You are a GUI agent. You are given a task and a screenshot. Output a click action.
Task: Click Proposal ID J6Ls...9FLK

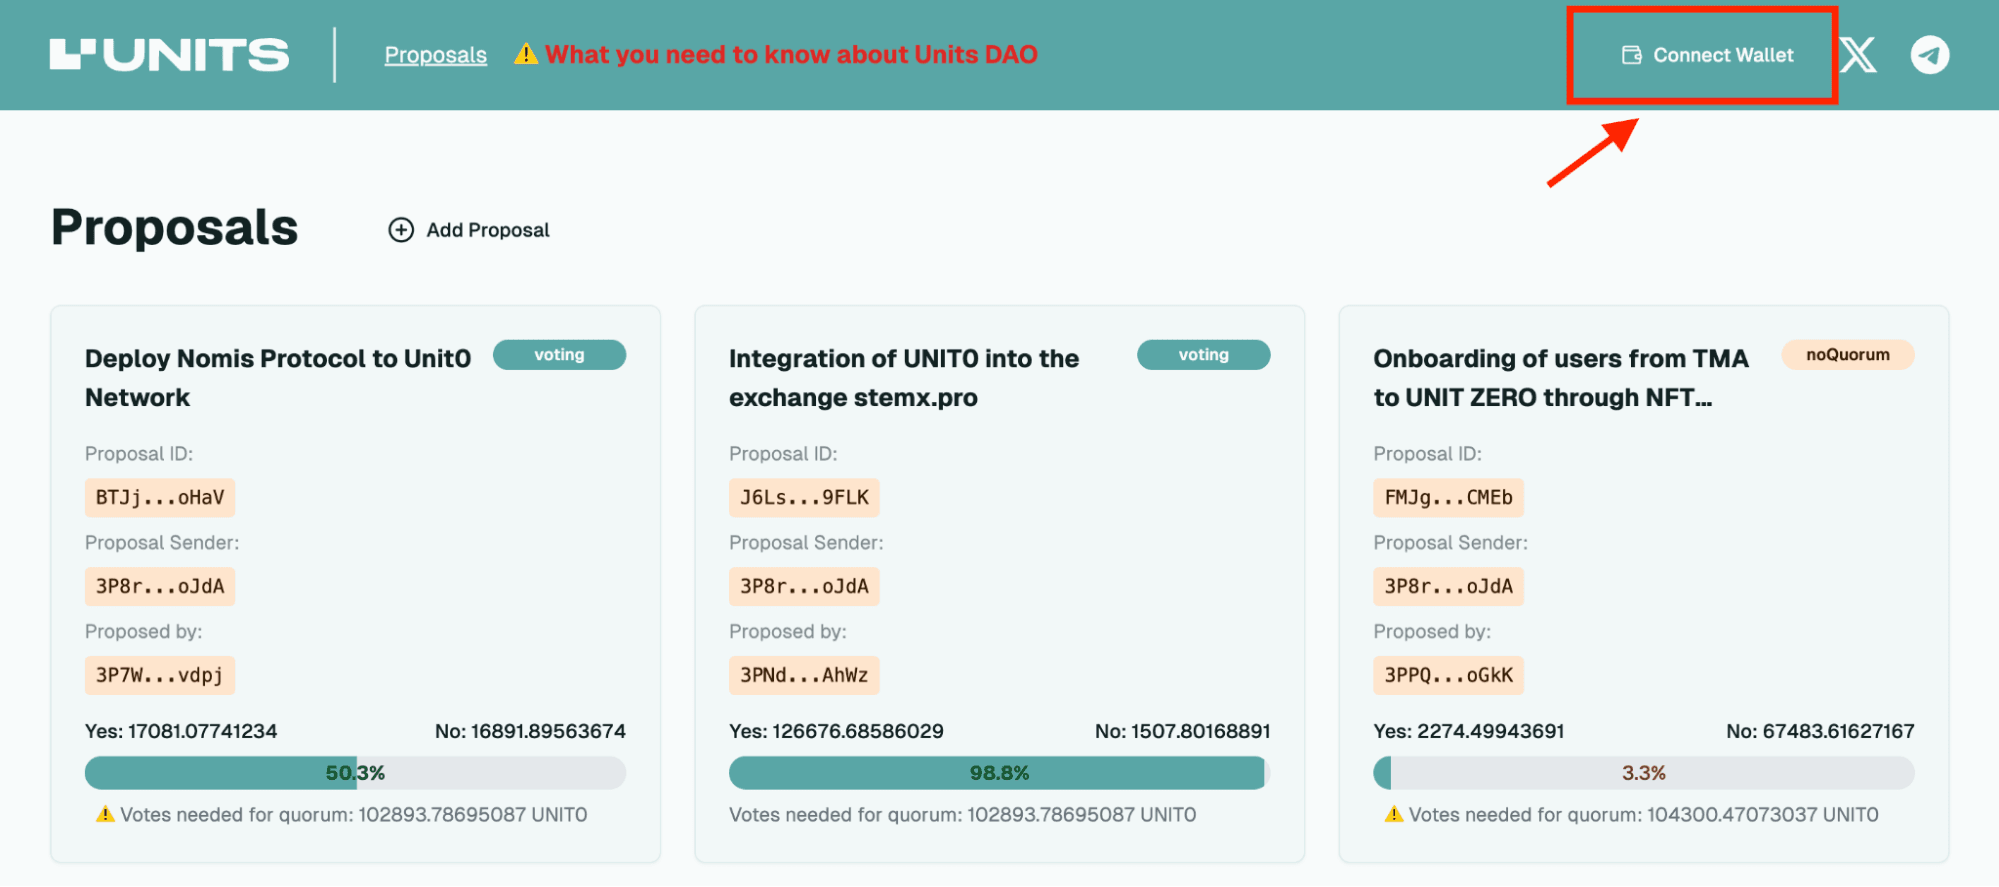pyautogui.click(x=804, y=497)
